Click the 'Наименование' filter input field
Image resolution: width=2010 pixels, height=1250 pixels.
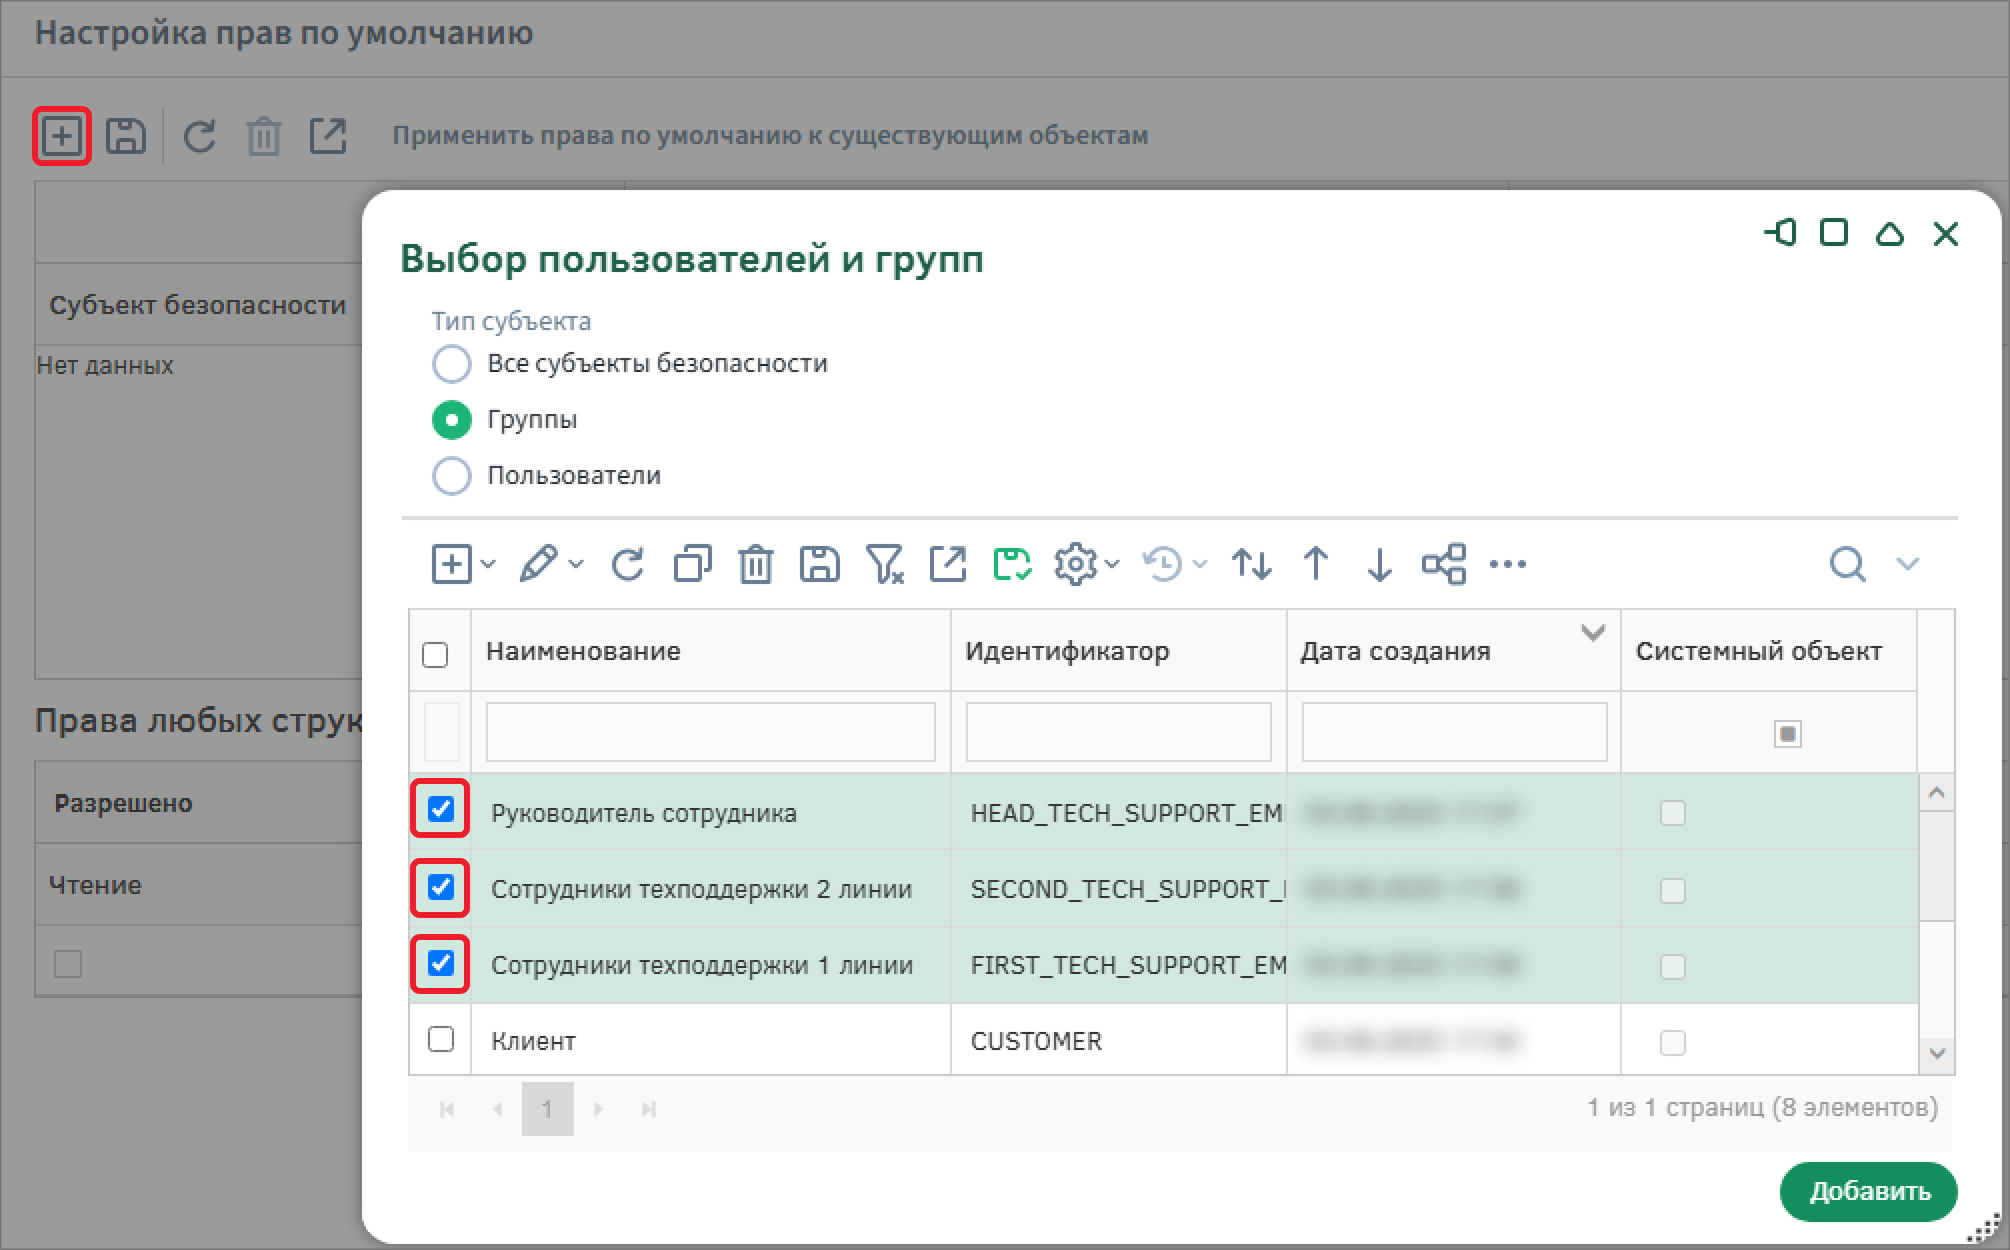pyautogui.click(x=711, y=732)
